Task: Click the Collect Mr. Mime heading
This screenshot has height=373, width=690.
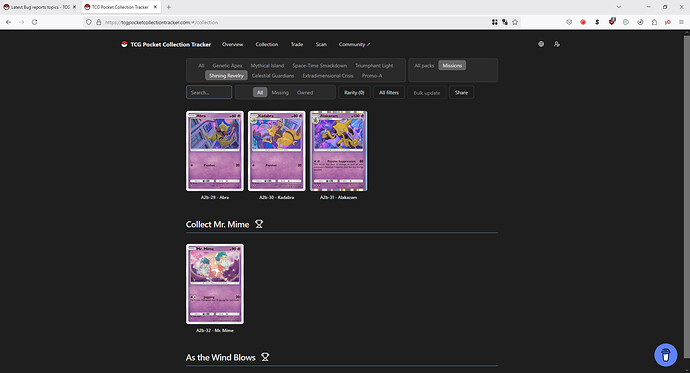Action: click(217, 224)
